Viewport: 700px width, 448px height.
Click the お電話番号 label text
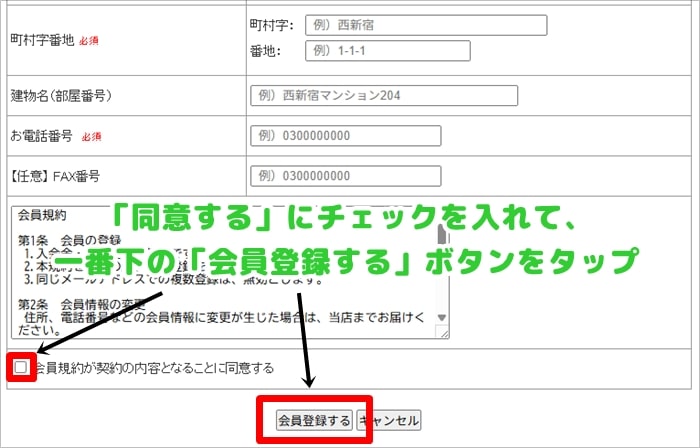pos(41,136)
